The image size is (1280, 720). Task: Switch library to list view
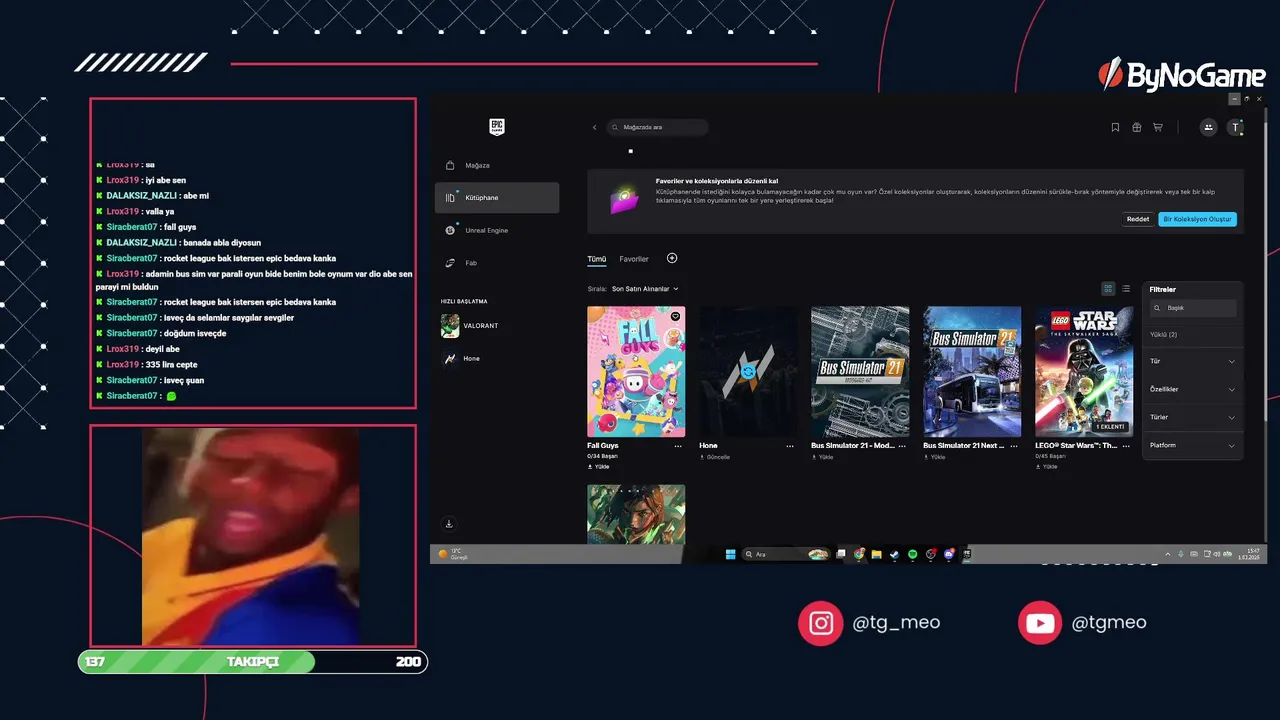tap(1126, 289)
